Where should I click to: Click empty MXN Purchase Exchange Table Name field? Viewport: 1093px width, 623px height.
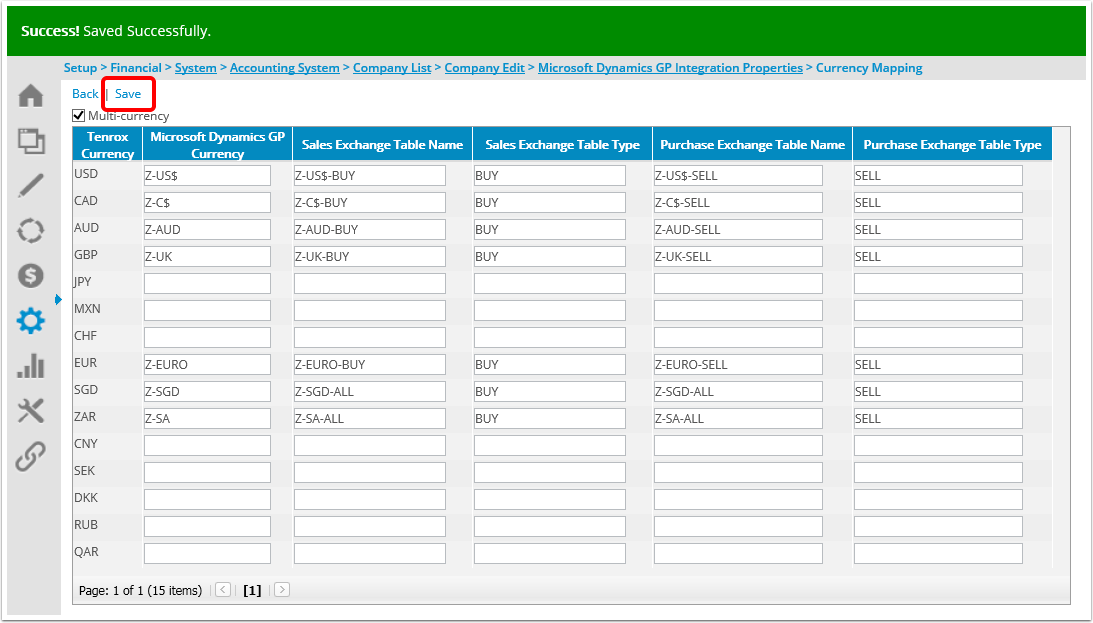(x=738, y=310)
